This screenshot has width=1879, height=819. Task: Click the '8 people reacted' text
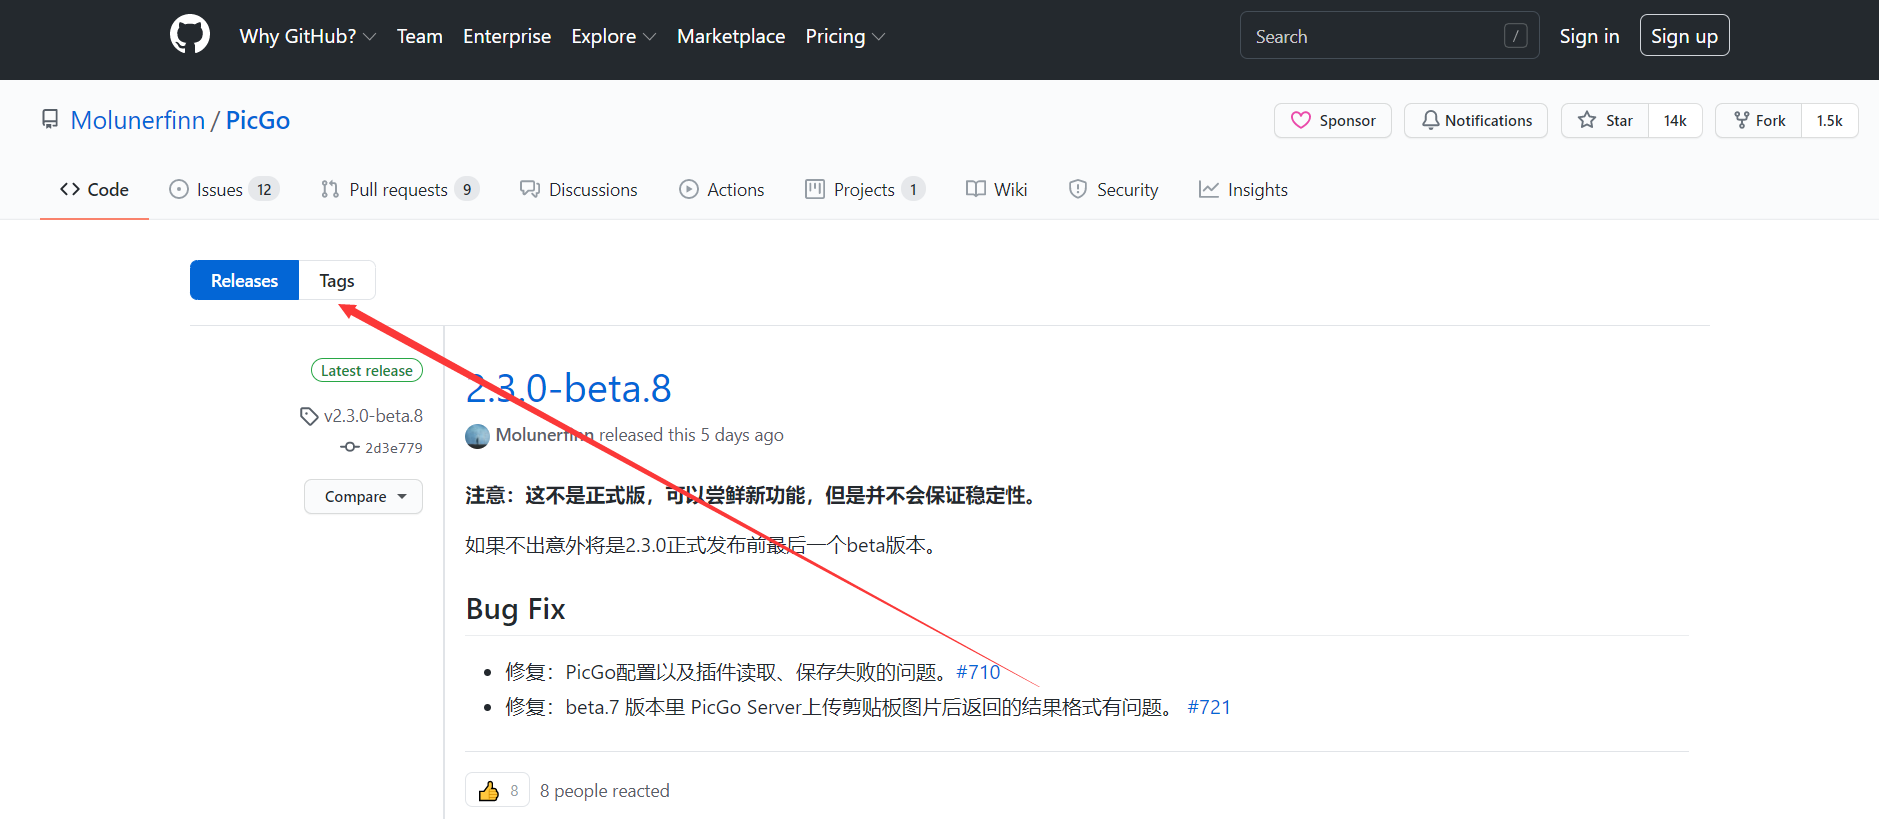coord(605,791)
